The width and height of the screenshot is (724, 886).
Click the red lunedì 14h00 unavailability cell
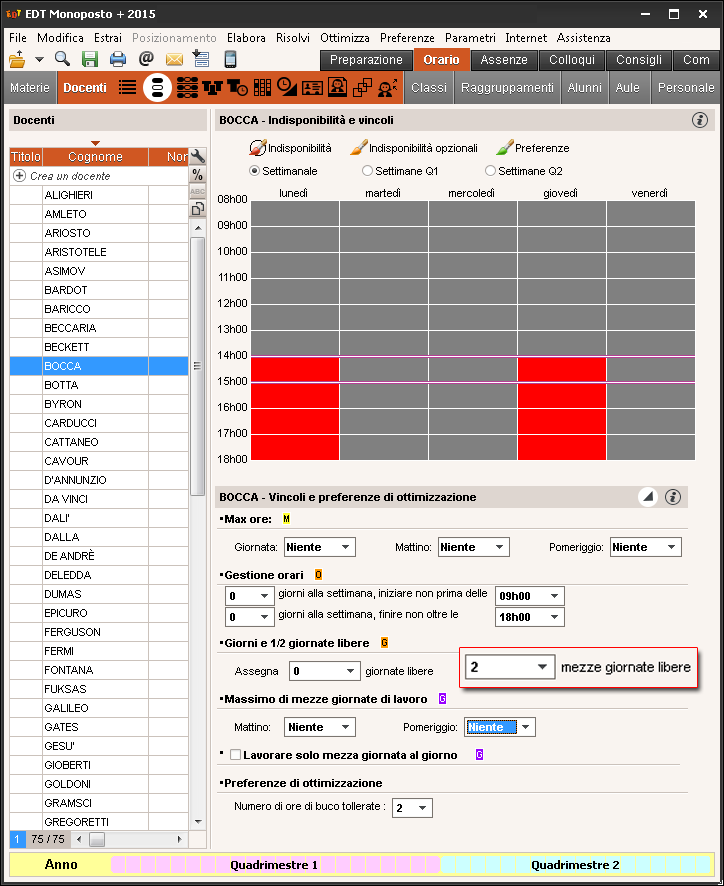tap(295, 370)
